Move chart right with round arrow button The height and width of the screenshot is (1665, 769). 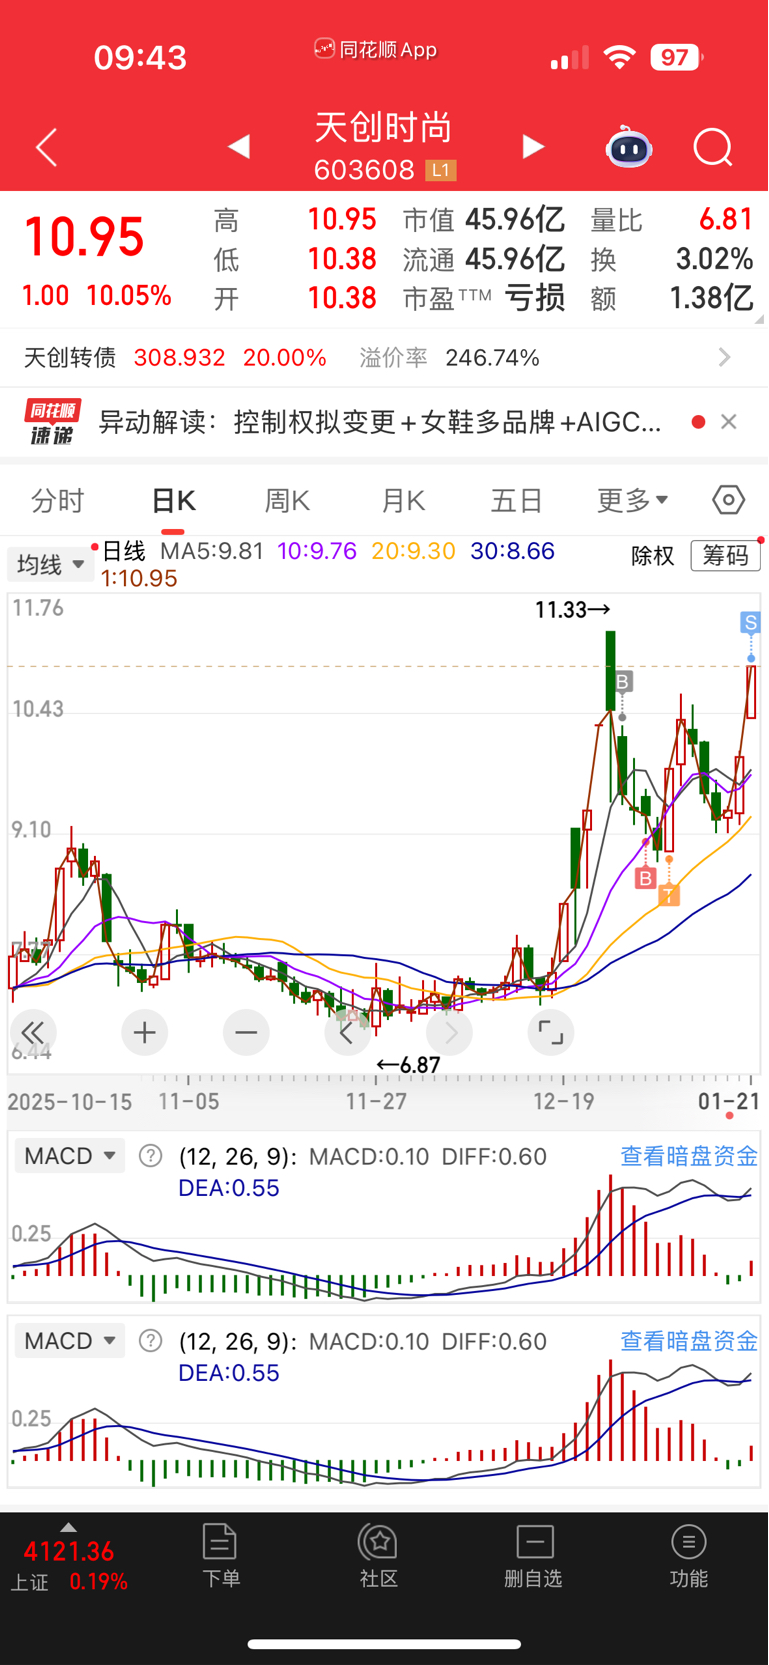coord(450,1032)
